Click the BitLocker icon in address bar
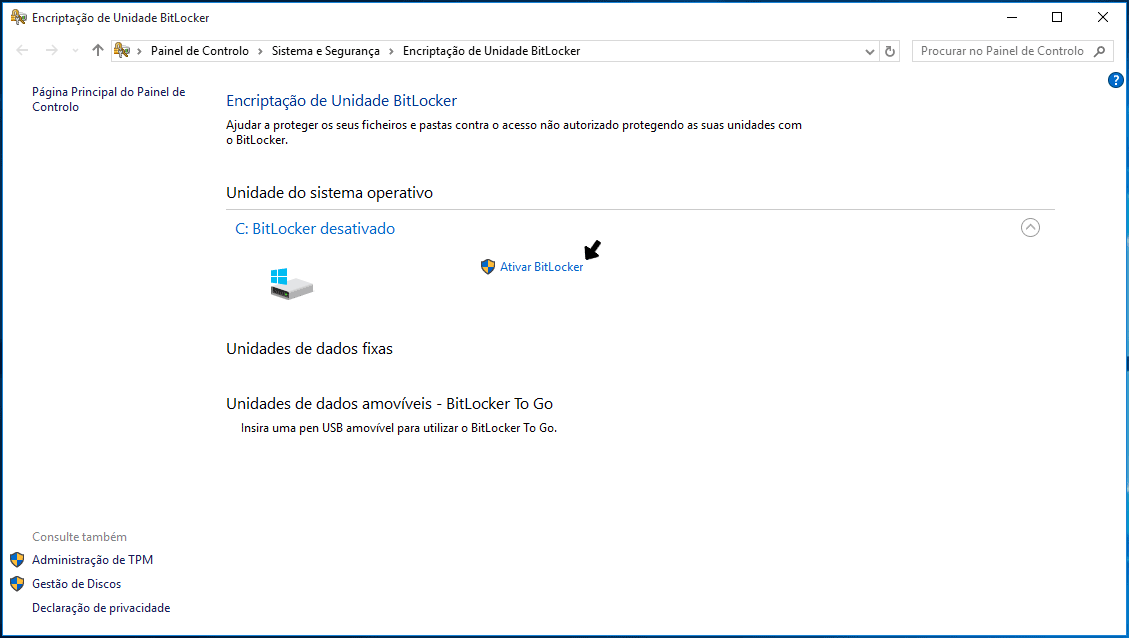This screenshot has height=638, width=1129. 122,50
